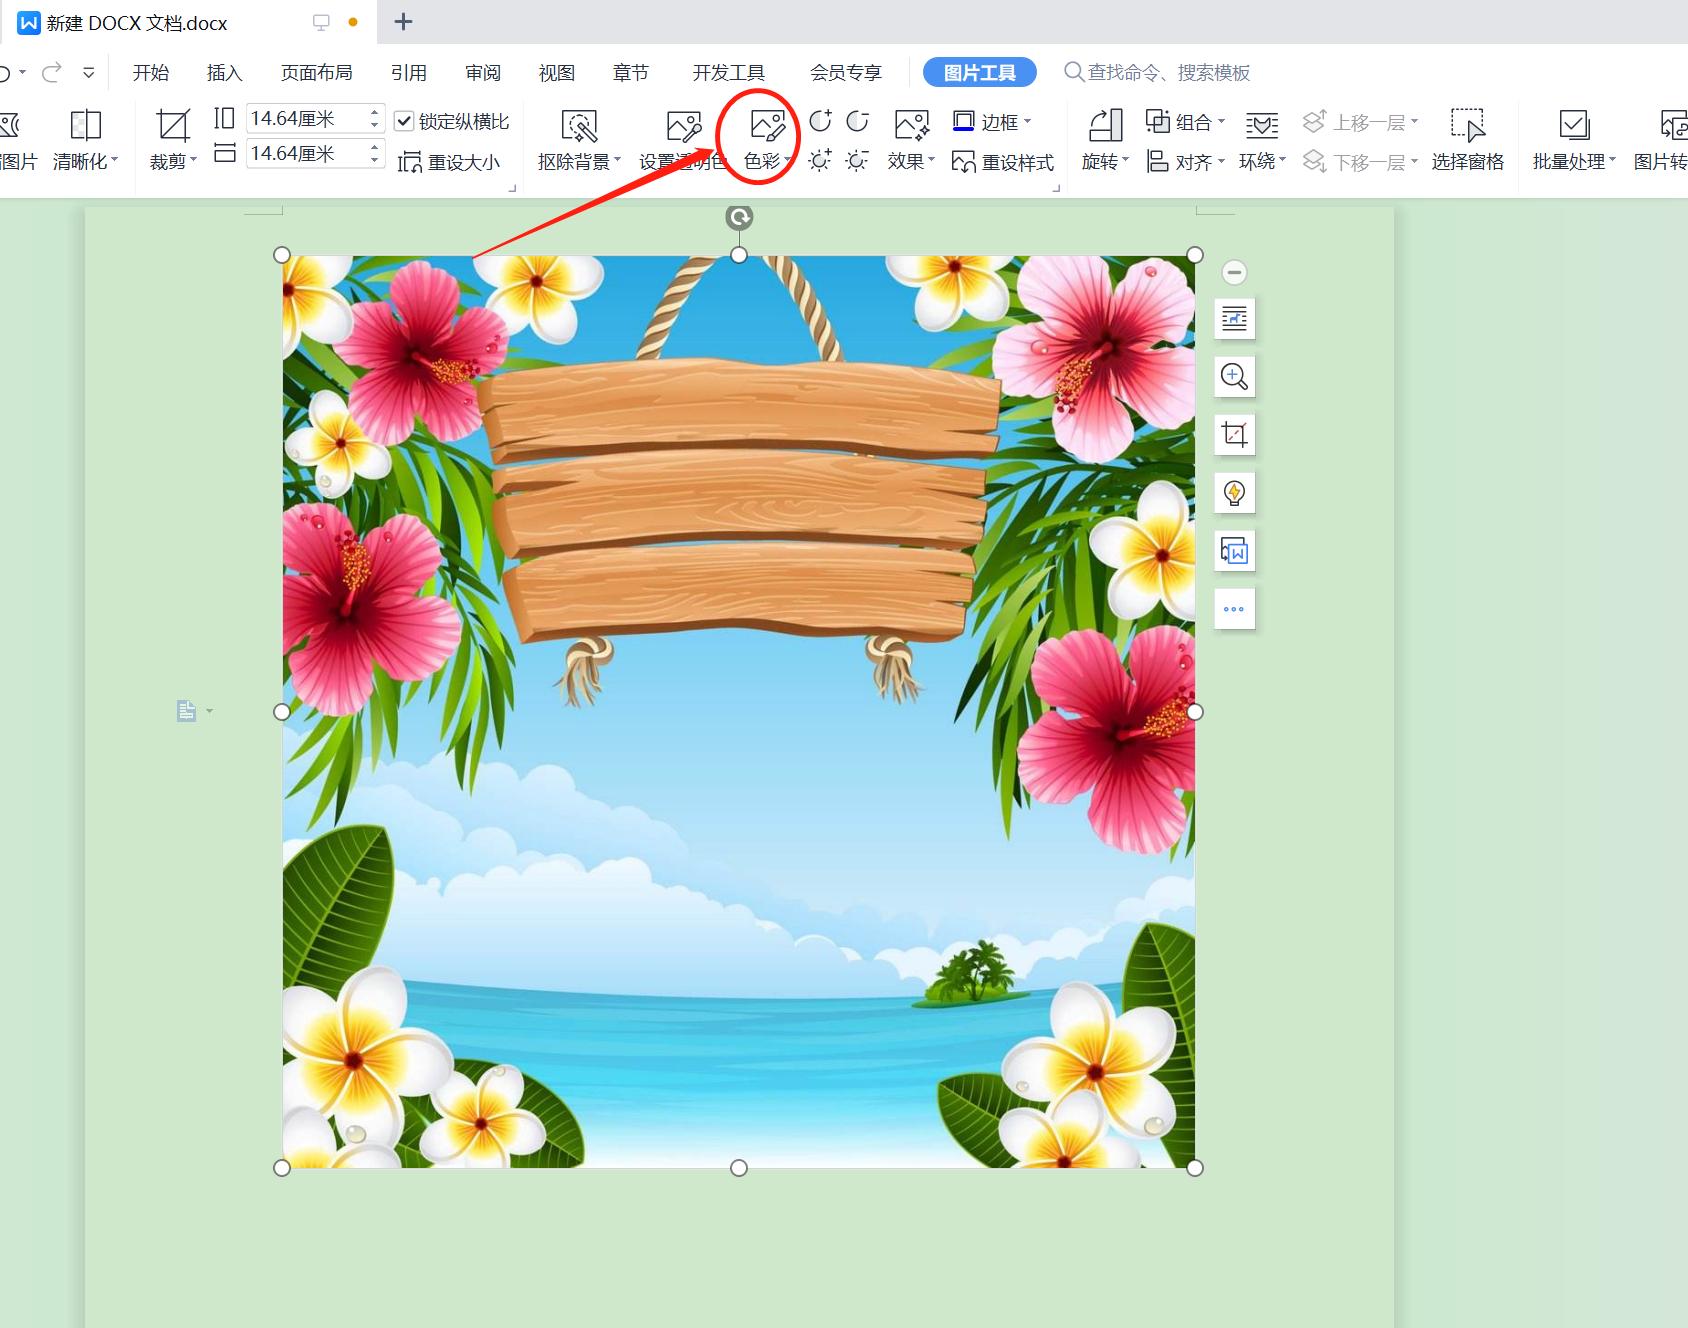The height and width of the screenshot is (1328, 1688).
Task: Click the Crop (裁剪) tool icon
Action: coord(172,126)
